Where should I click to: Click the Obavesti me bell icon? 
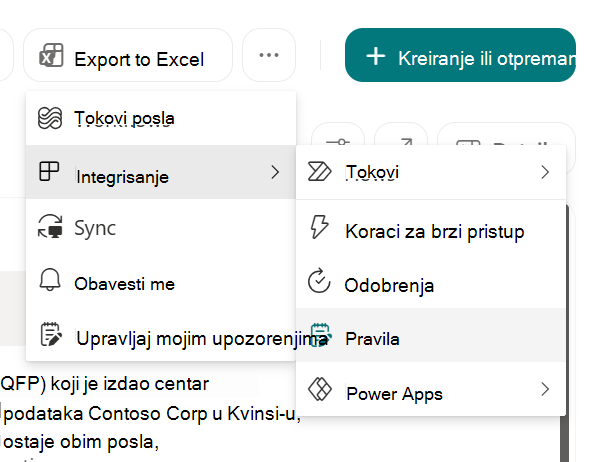point(50,280)
